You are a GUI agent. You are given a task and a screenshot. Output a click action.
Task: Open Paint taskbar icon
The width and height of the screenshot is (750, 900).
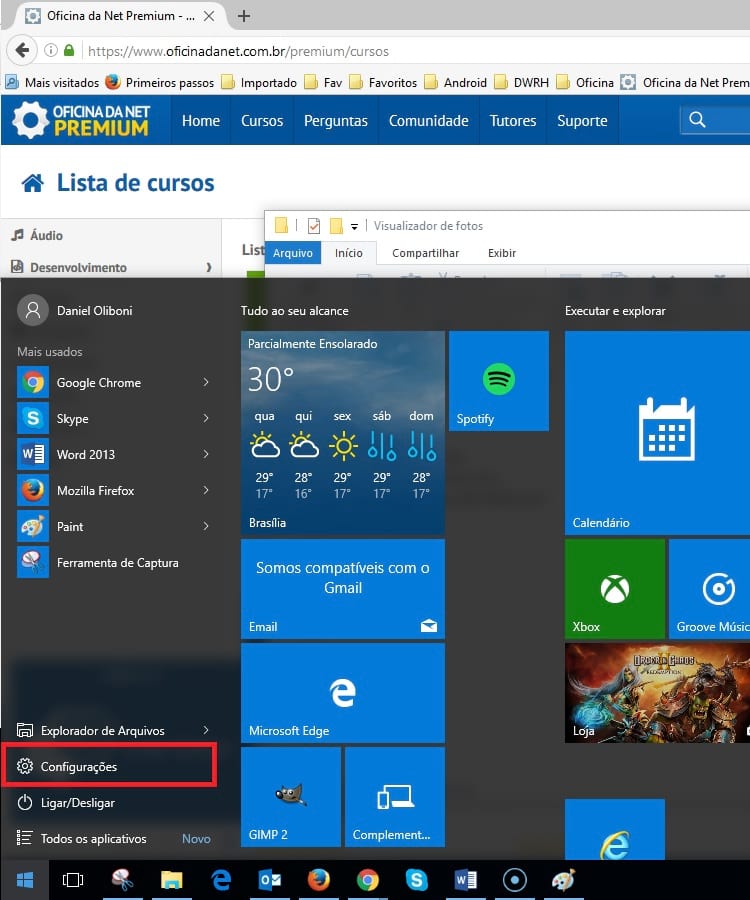pos(563,879)
